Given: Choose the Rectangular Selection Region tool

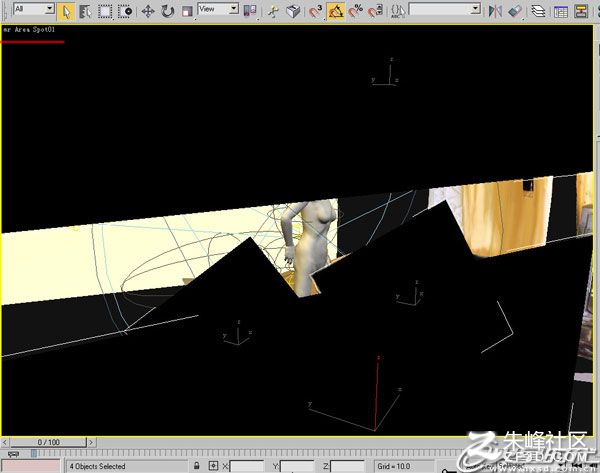Looking at the screenshot, I should pyautogui.click(x=104, y=12).
